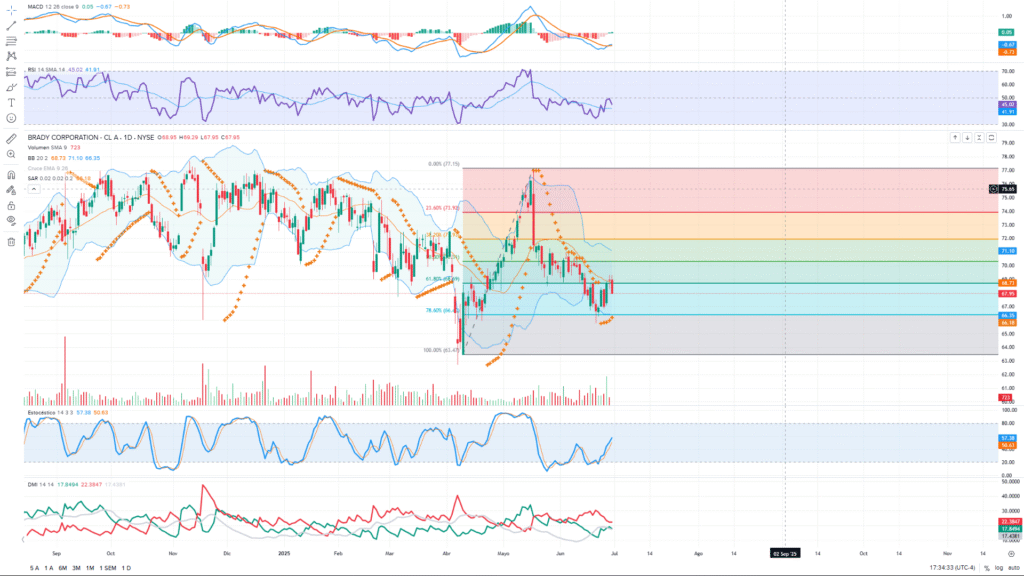Choose the text annotation tool

11,102
